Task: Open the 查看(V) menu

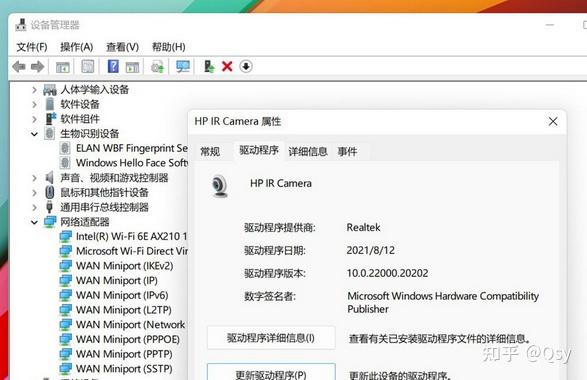Action: click(122, 47)
